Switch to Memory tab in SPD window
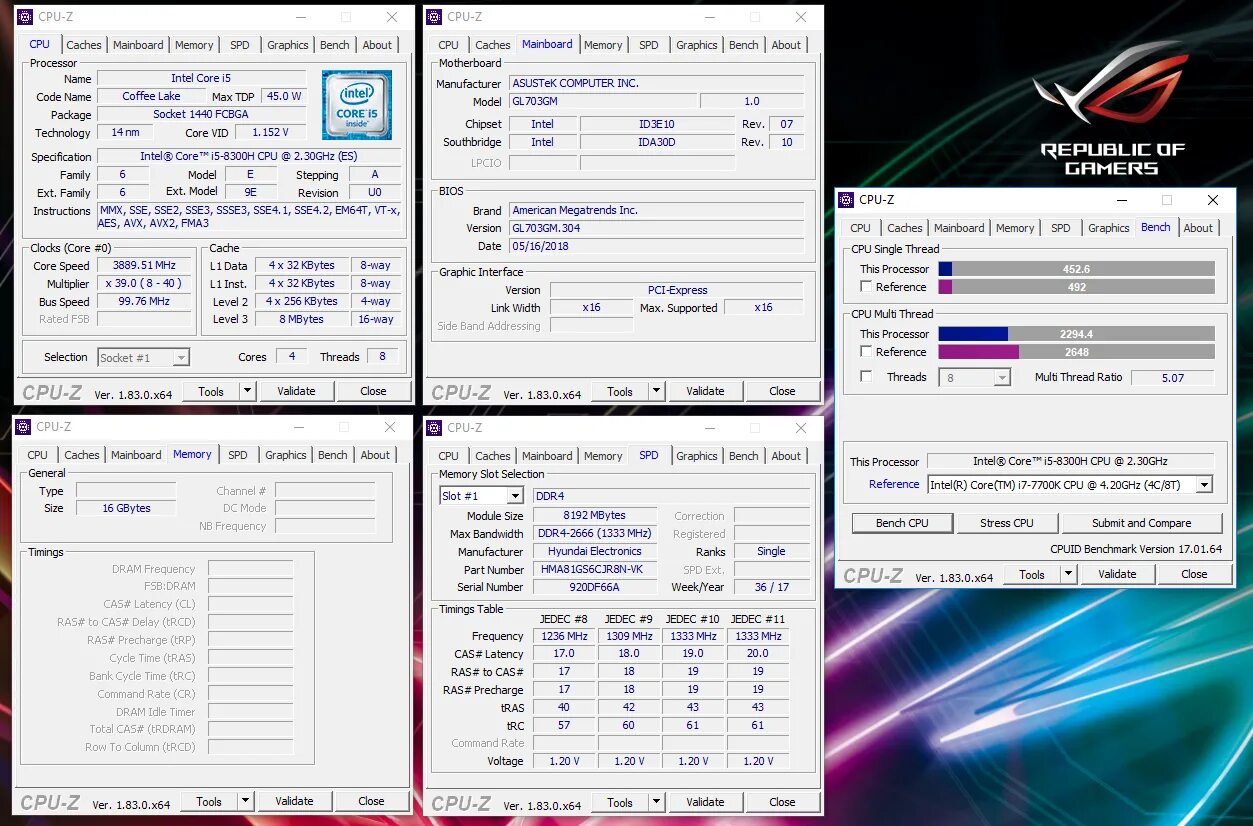The image size is (1253, 826). 603,456
